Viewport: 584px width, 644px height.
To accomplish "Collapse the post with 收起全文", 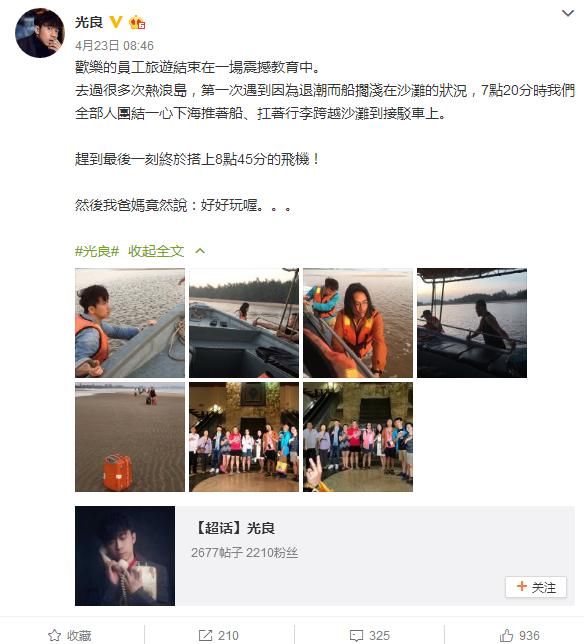I will tap(156, 251).
